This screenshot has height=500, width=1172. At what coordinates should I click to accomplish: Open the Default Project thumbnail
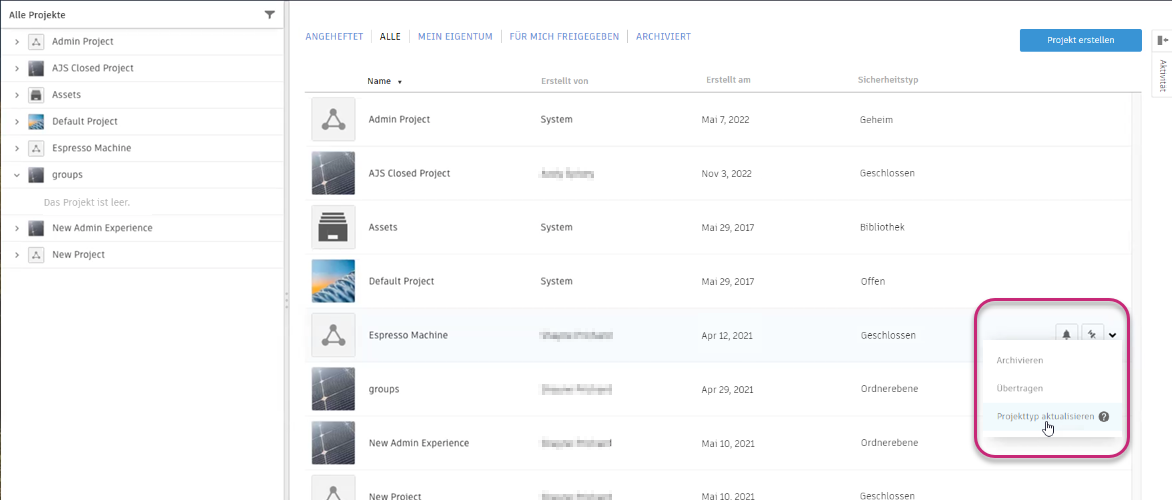tap(332, 281)
